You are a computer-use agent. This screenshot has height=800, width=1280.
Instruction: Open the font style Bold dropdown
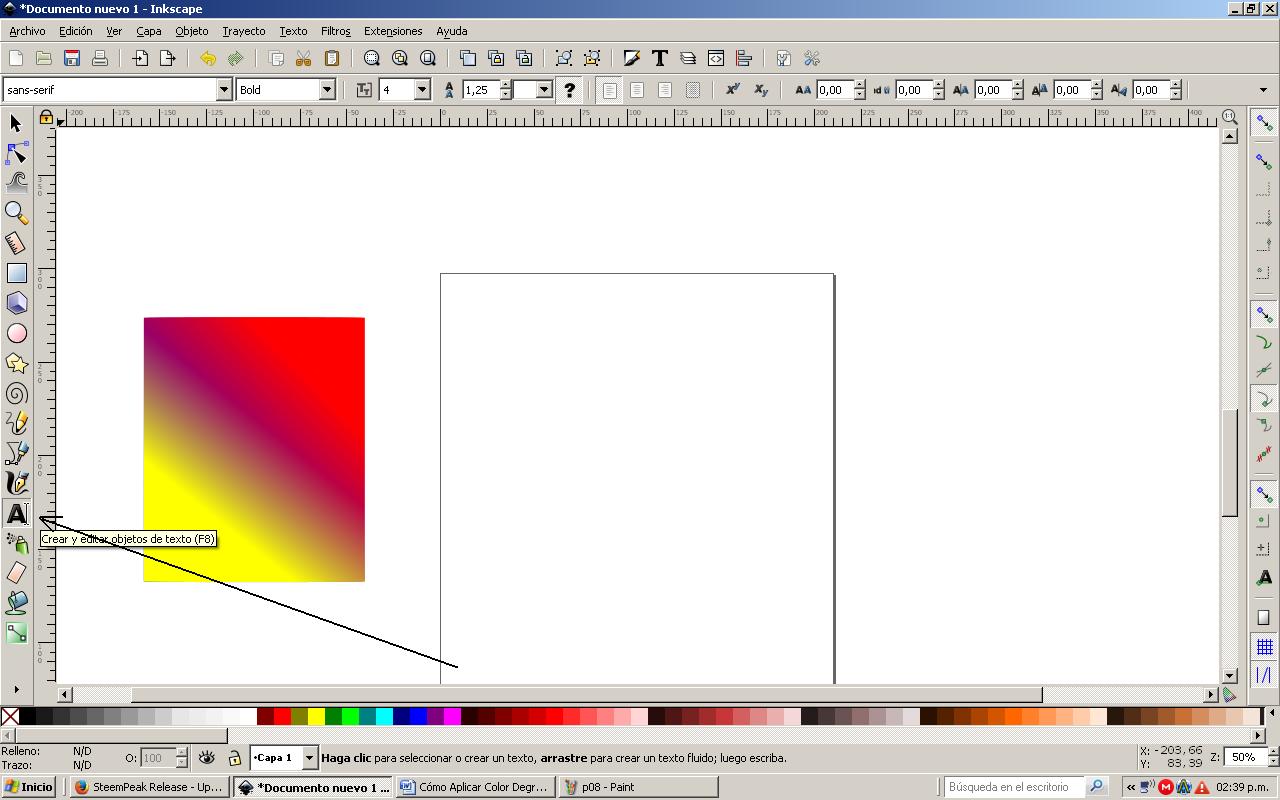pyautogui.click(x=326, y=90)
